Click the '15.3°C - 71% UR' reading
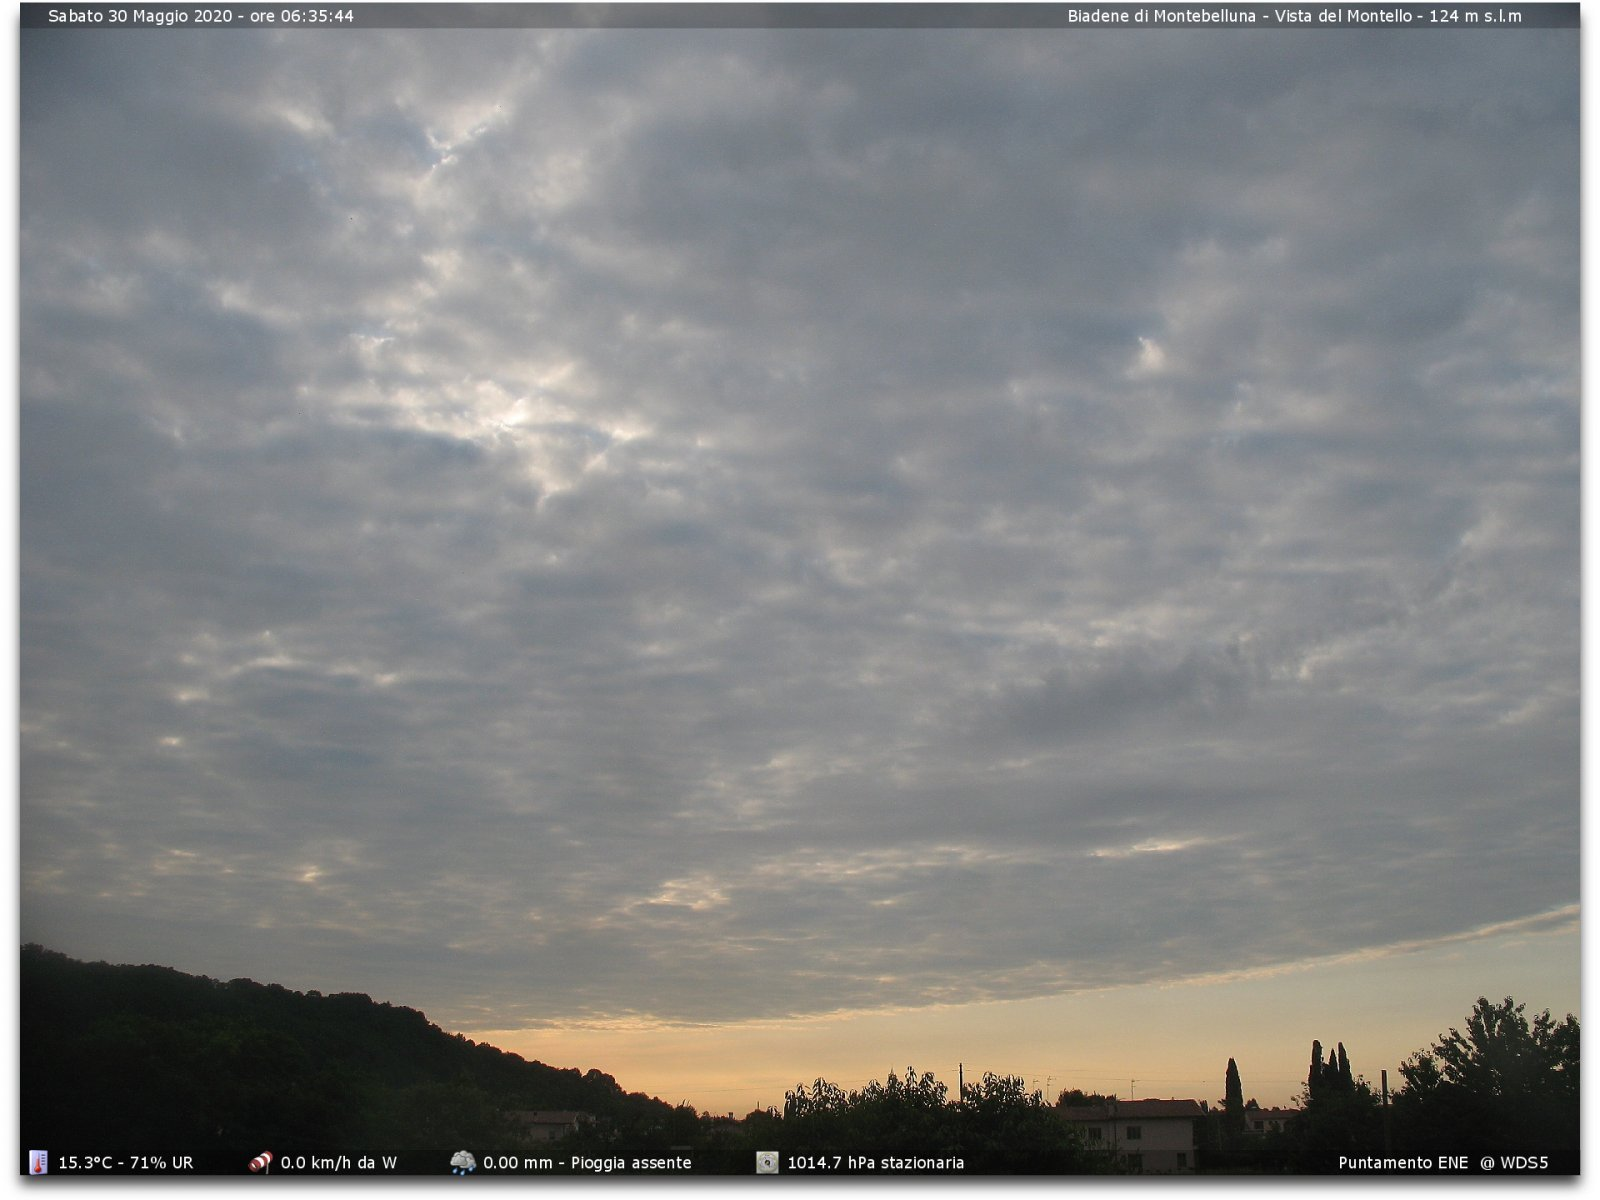Screen dimensions: 1600x1200 [x=125, y=1163]
